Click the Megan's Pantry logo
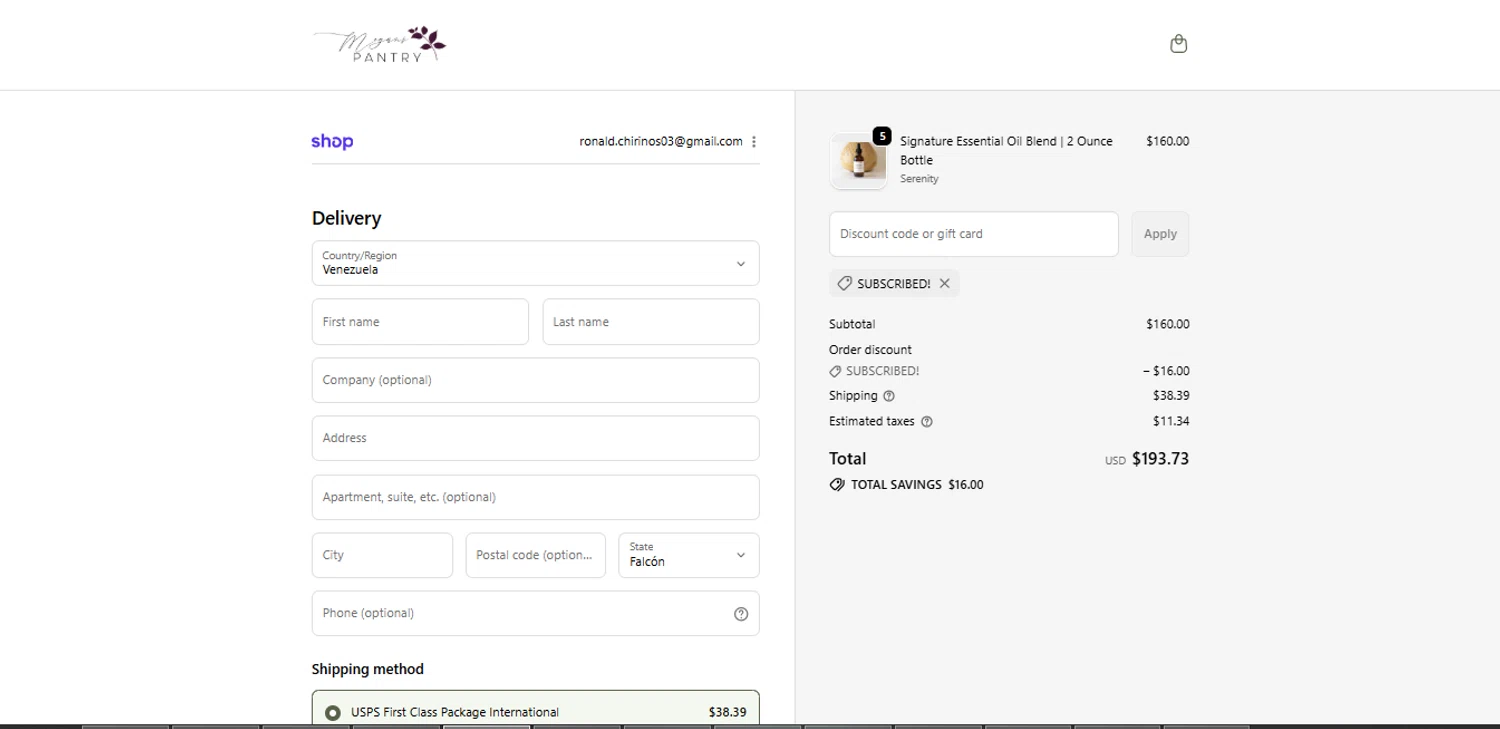This screenshot has width=1500, height=729. point(379,45)
